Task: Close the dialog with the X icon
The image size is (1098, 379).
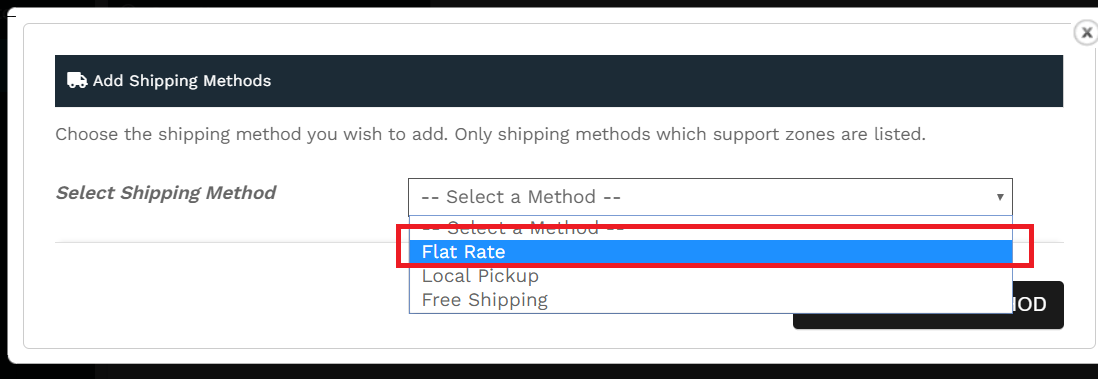Action: [1086, 33]
